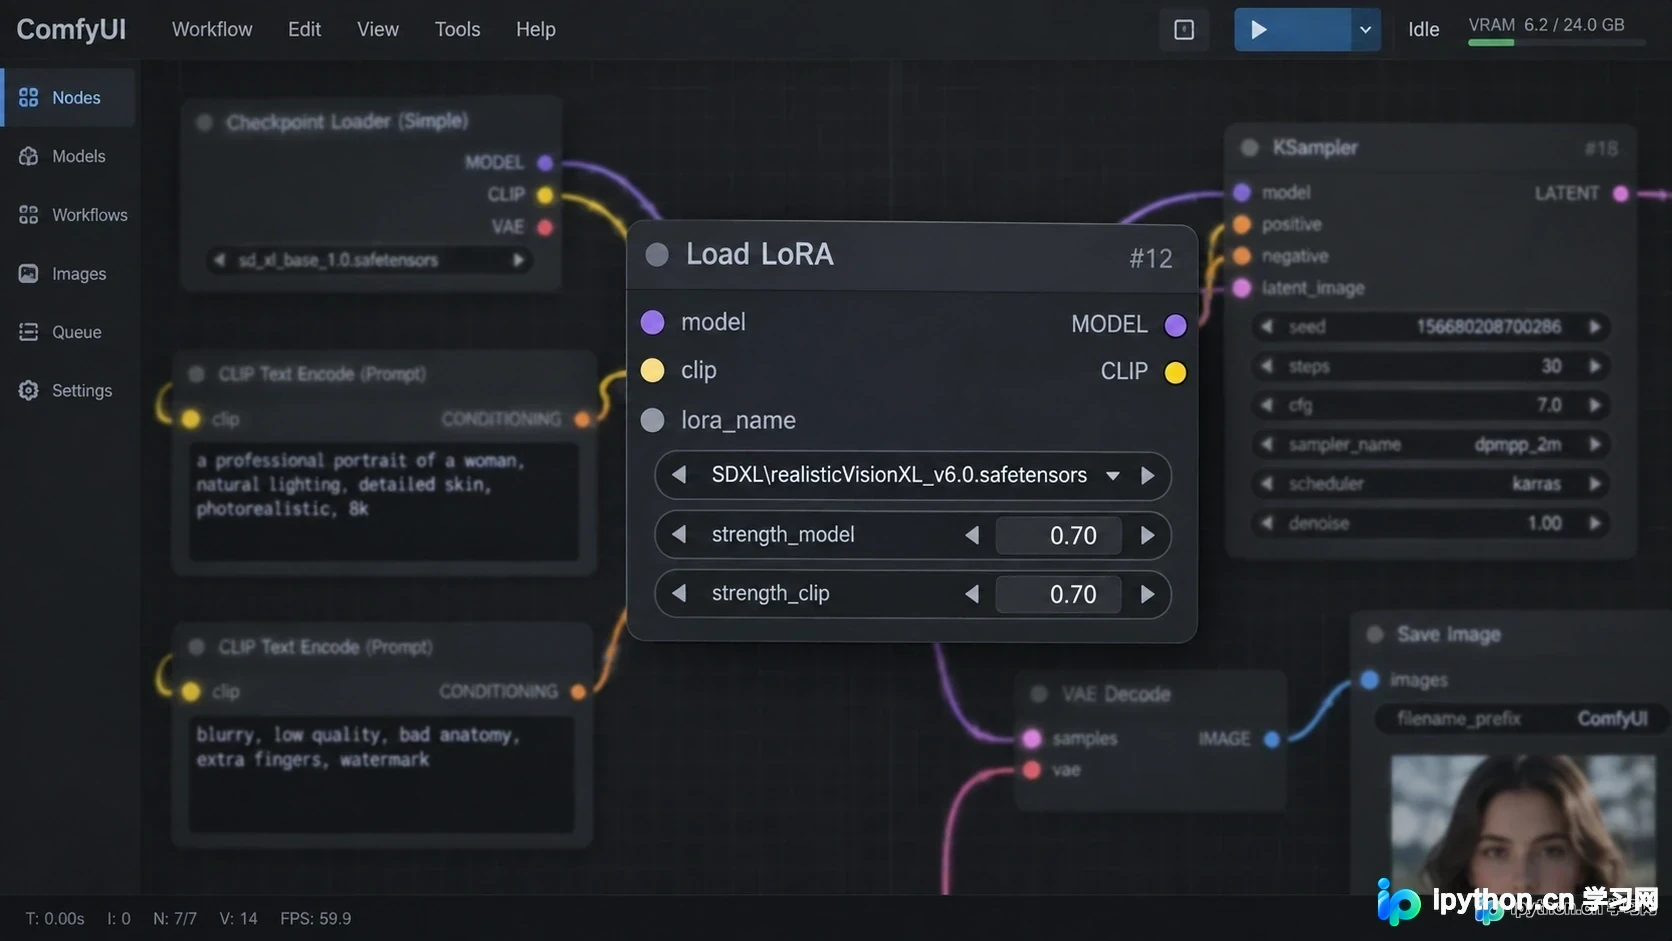The height and width of the screenshot is (941, 1672).
Task: Click the strength_model 0.70 value field
Action: [1058, 535]
